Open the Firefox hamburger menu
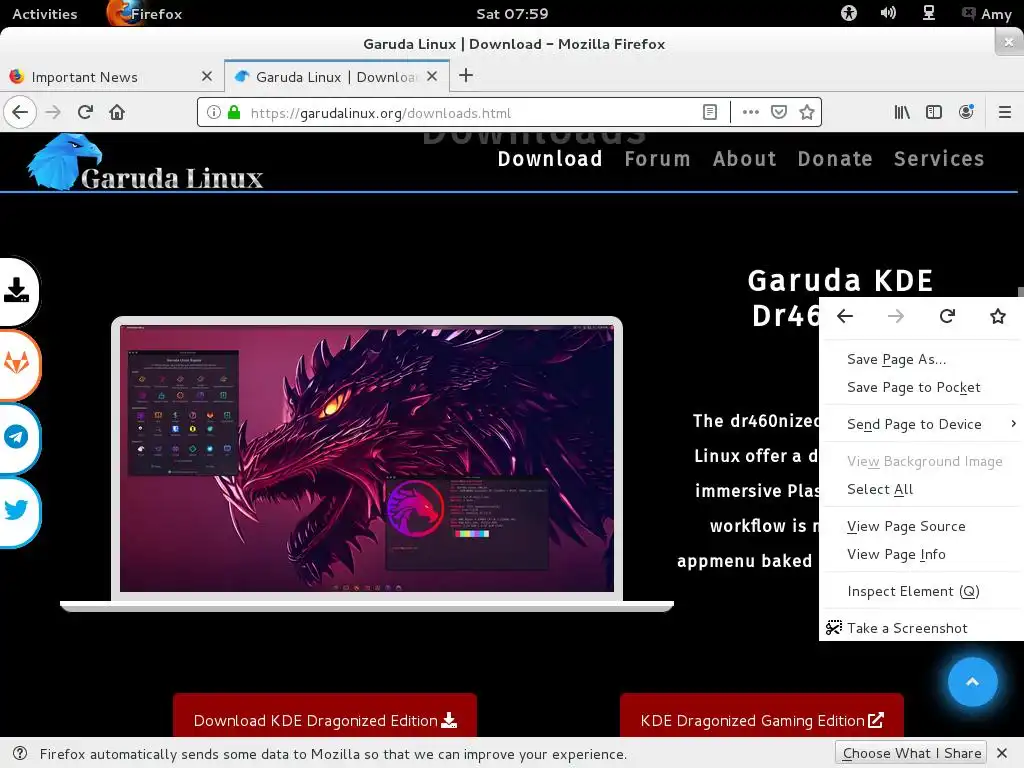 click(x=1004, y=112)
